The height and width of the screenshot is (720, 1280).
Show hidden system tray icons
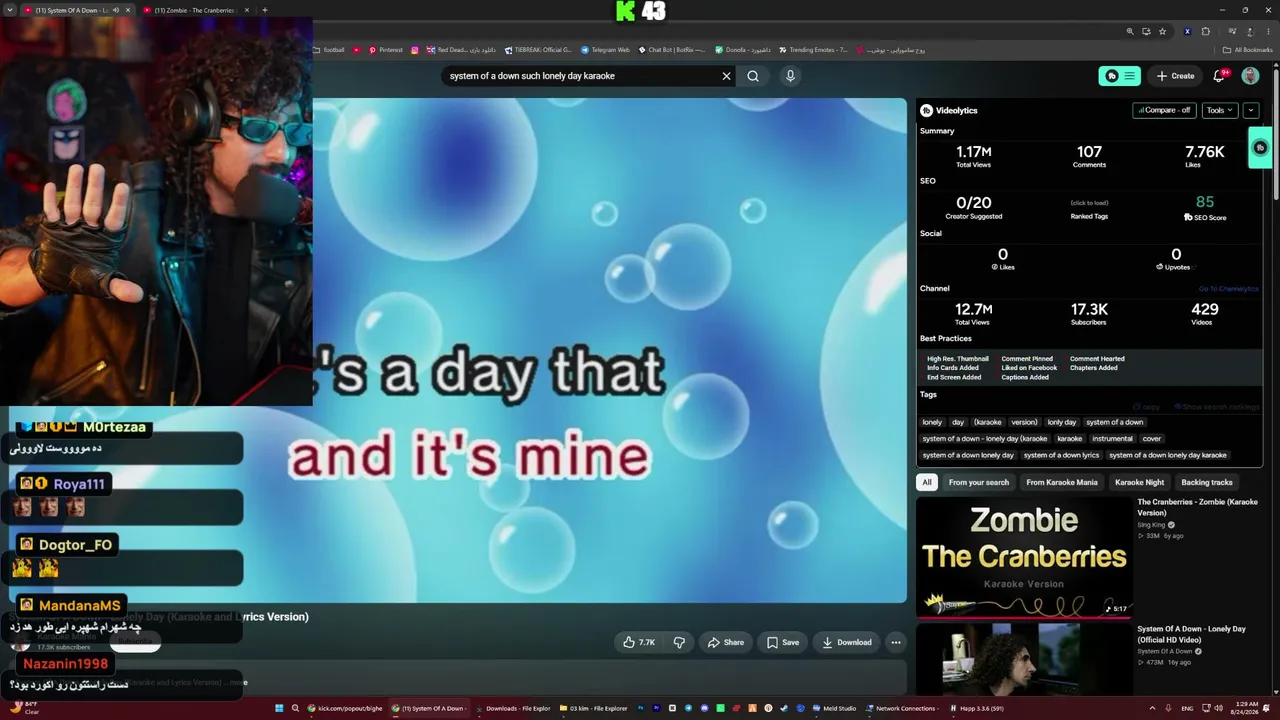point(1152,708)
